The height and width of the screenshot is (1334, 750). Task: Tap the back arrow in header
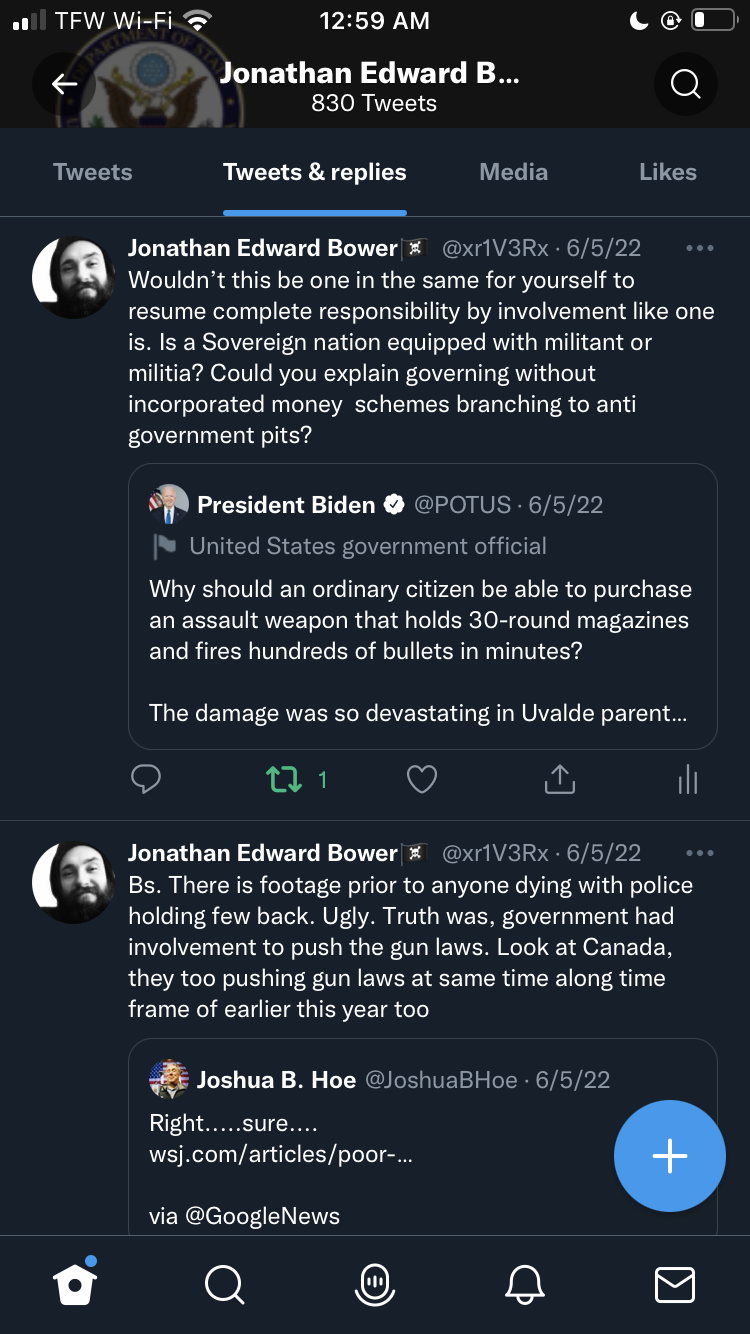[64, 84]
